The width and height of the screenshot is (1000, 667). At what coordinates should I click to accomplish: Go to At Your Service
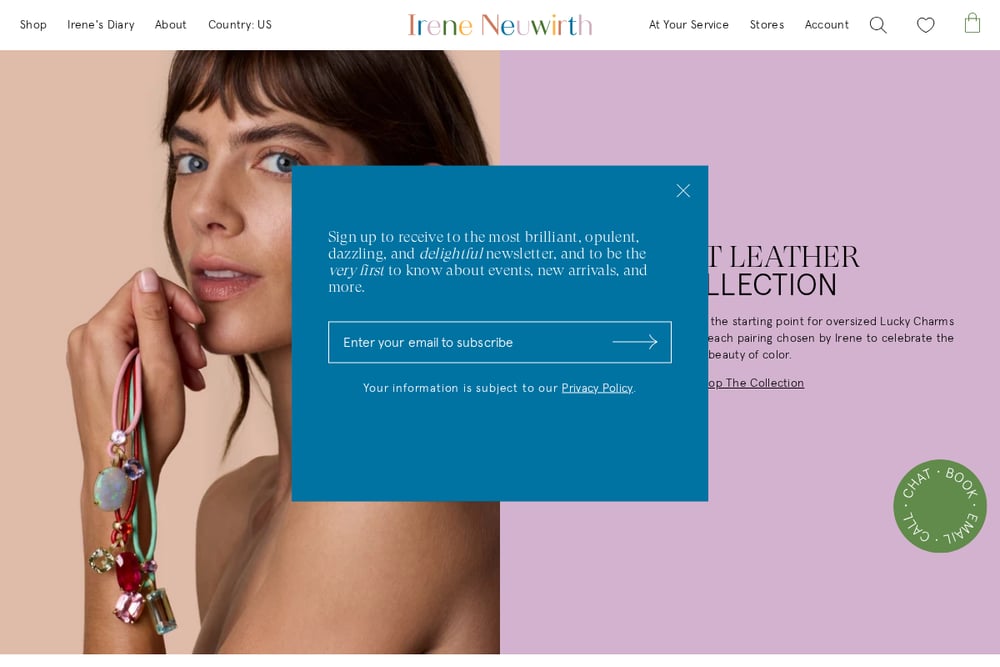pos(689,25)
